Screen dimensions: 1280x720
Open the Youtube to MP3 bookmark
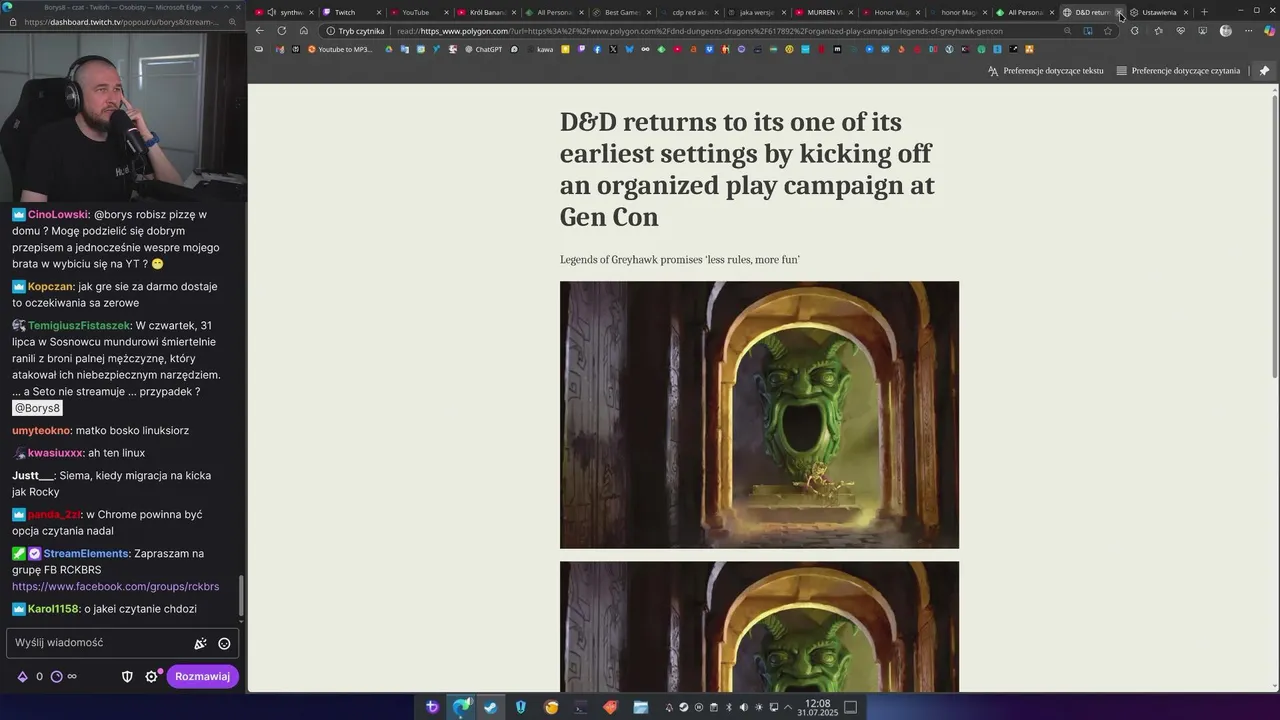(340, 49)
